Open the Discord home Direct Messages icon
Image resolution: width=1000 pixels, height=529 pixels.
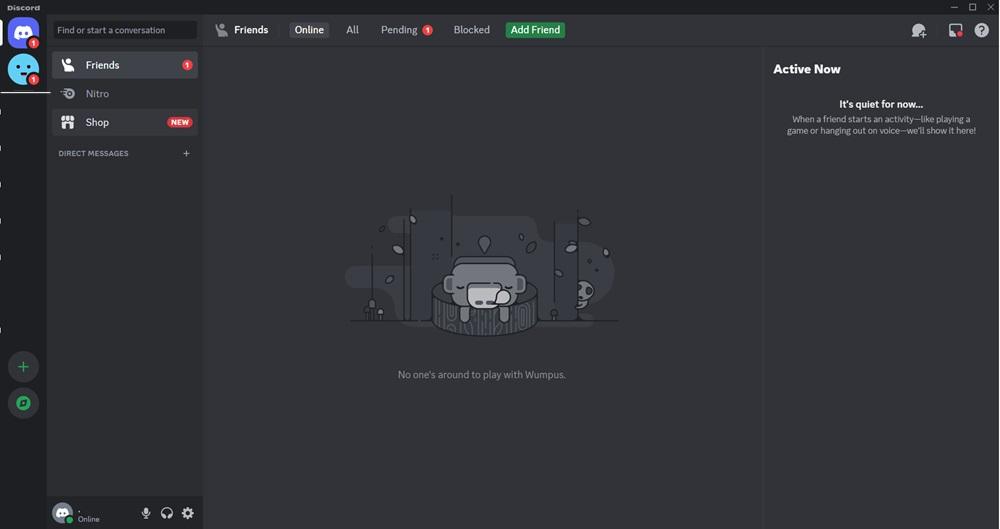pos(24,33)
